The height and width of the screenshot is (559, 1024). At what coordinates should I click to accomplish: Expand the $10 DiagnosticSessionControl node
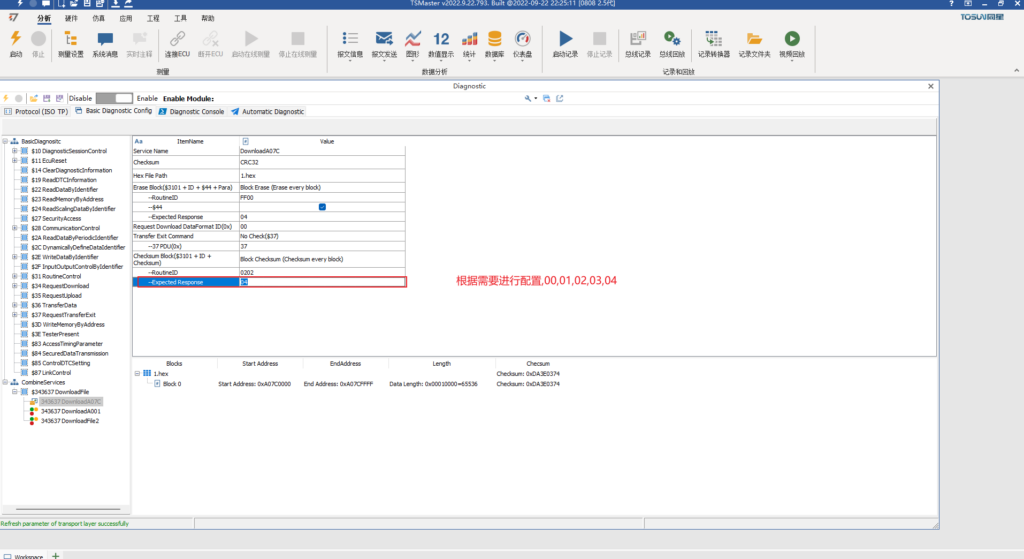(14, 151)
